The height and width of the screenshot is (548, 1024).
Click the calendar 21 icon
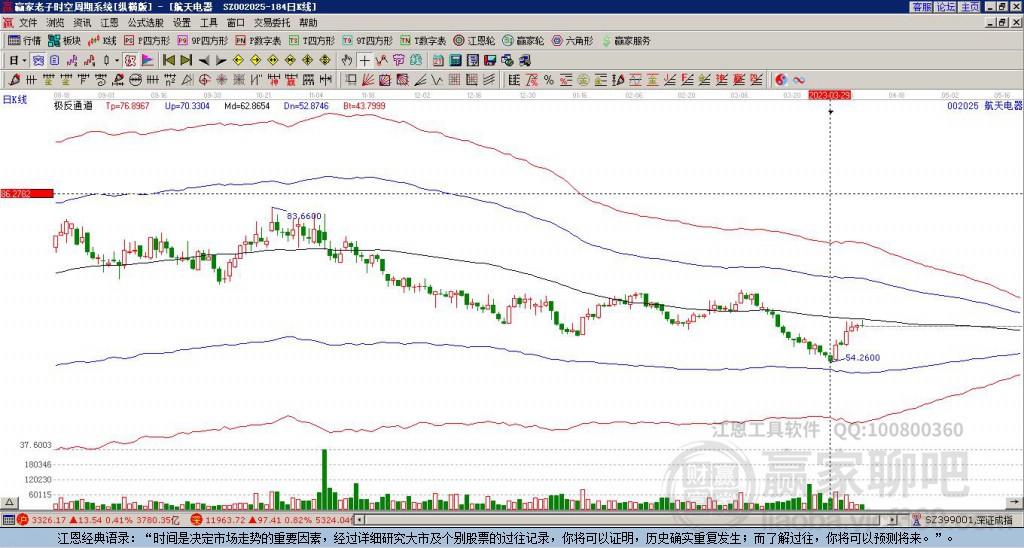pos(437,60)
